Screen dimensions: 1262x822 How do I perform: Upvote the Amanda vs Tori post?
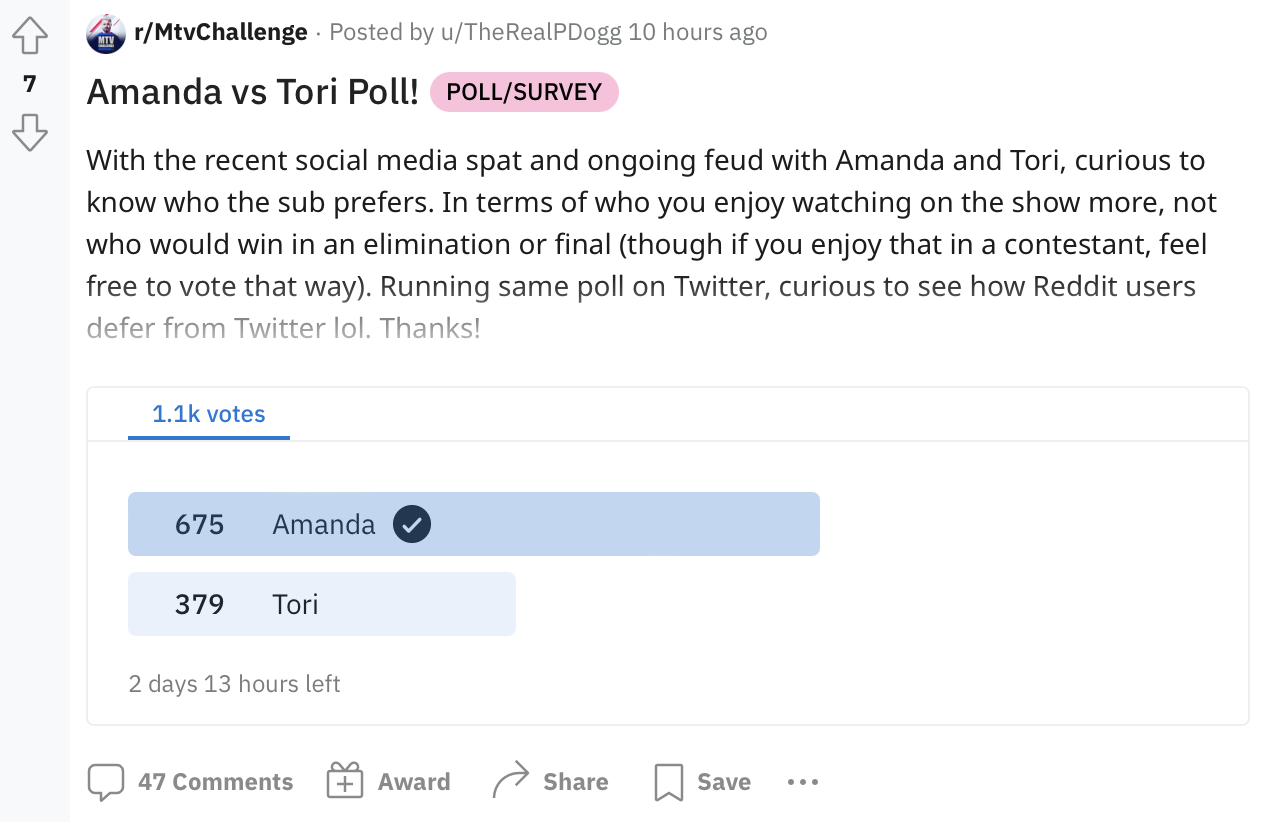click(30, 36)
